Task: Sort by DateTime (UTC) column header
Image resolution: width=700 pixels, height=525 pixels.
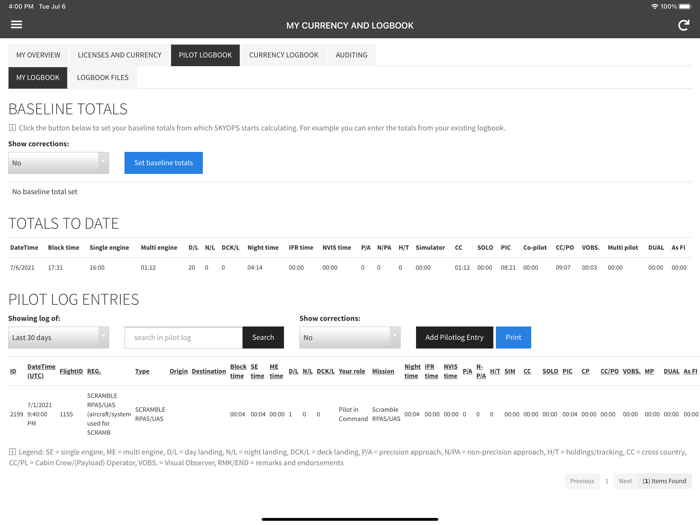Action: tap(41, 371)
